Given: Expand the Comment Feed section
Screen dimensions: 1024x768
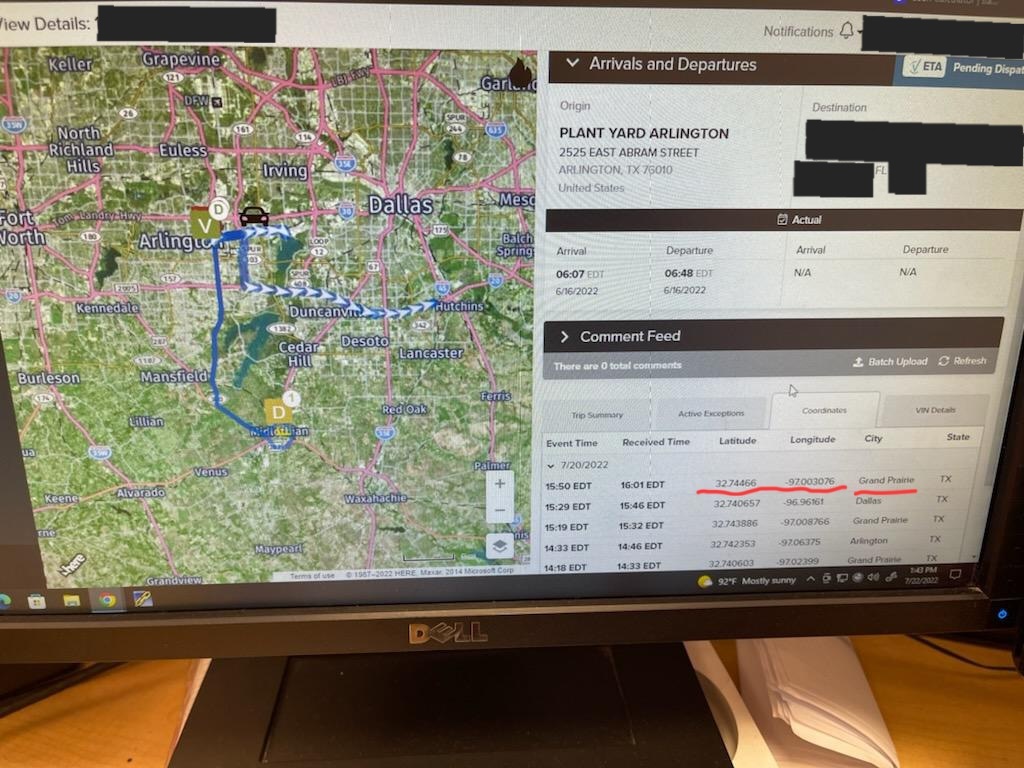Looking at the screenshot, I should click(564, 336).
